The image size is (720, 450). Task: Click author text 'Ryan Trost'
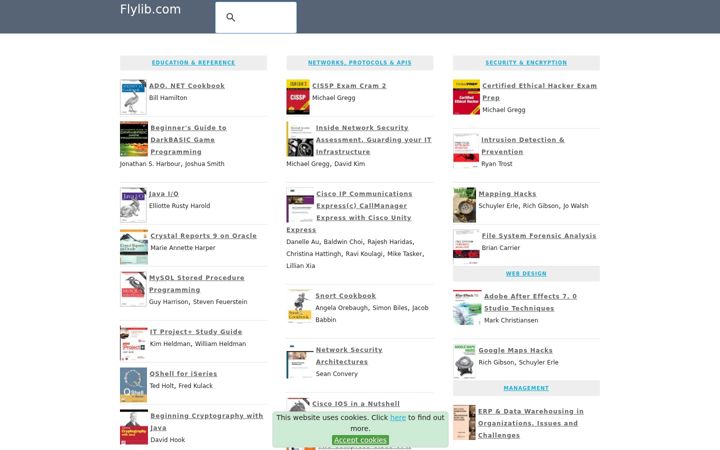(x=496, y=163)
